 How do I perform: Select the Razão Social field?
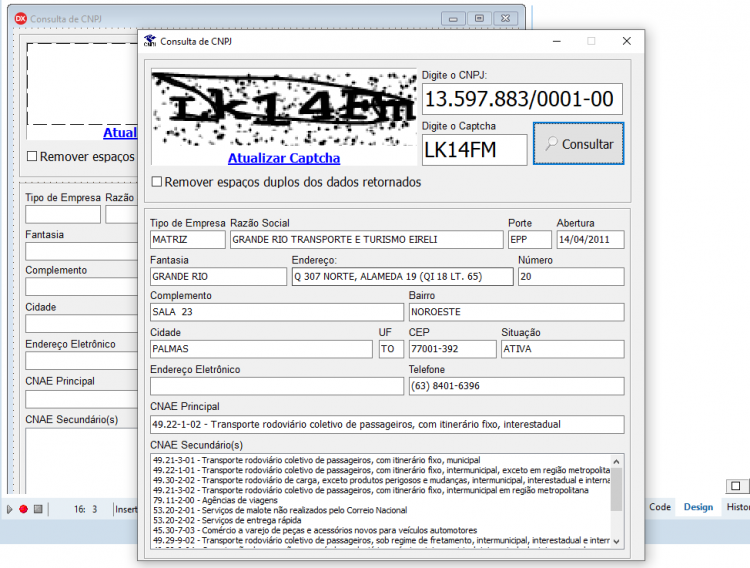[x=366, y=239]
